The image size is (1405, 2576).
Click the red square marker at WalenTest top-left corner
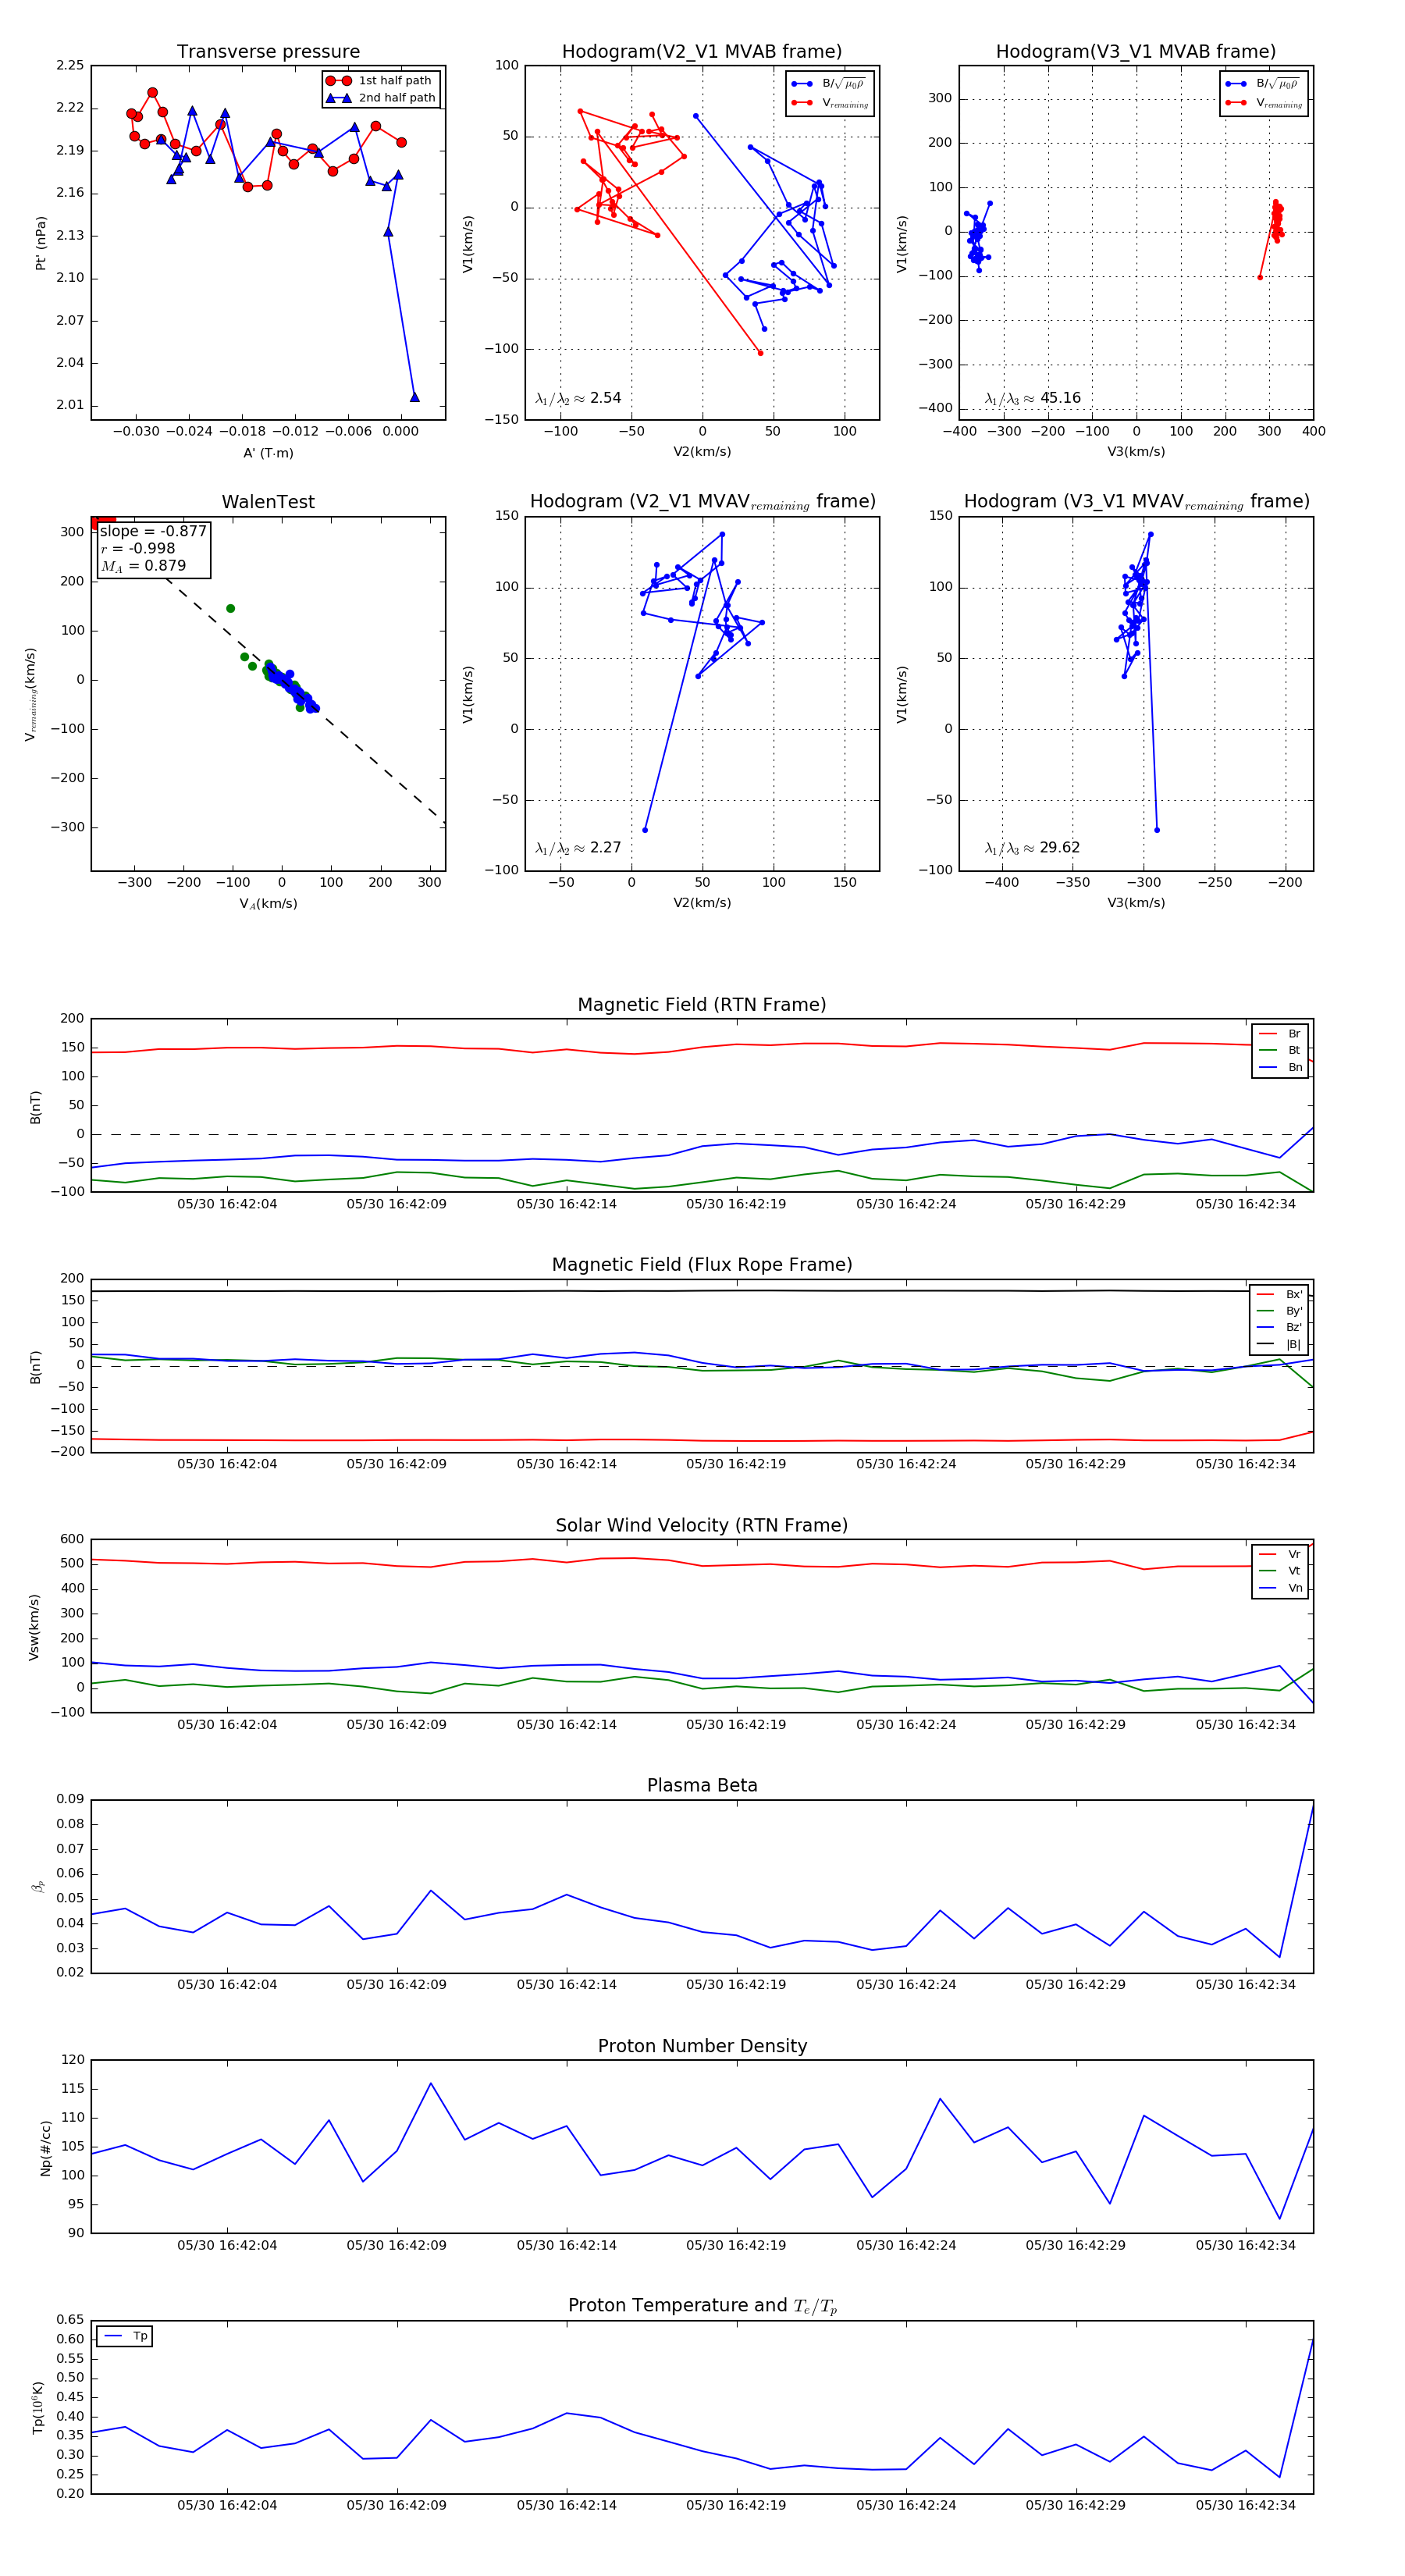click(103, 522)
